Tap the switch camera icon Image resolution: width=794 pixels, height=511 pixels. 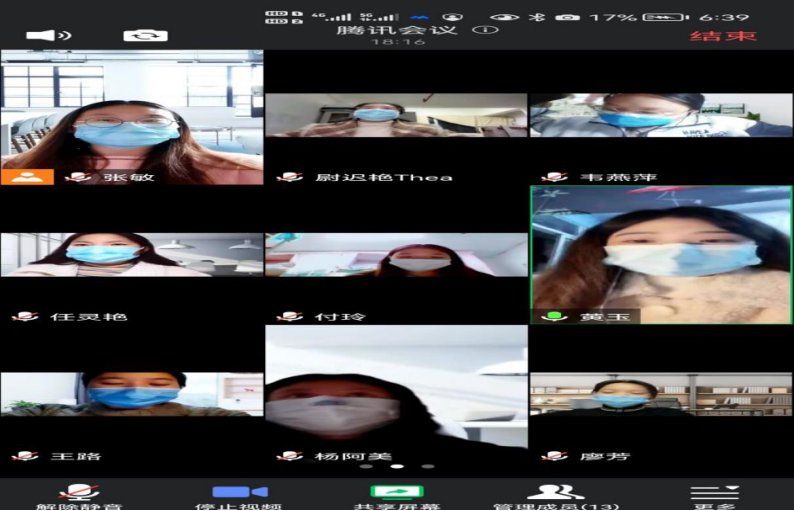[145, 35]
